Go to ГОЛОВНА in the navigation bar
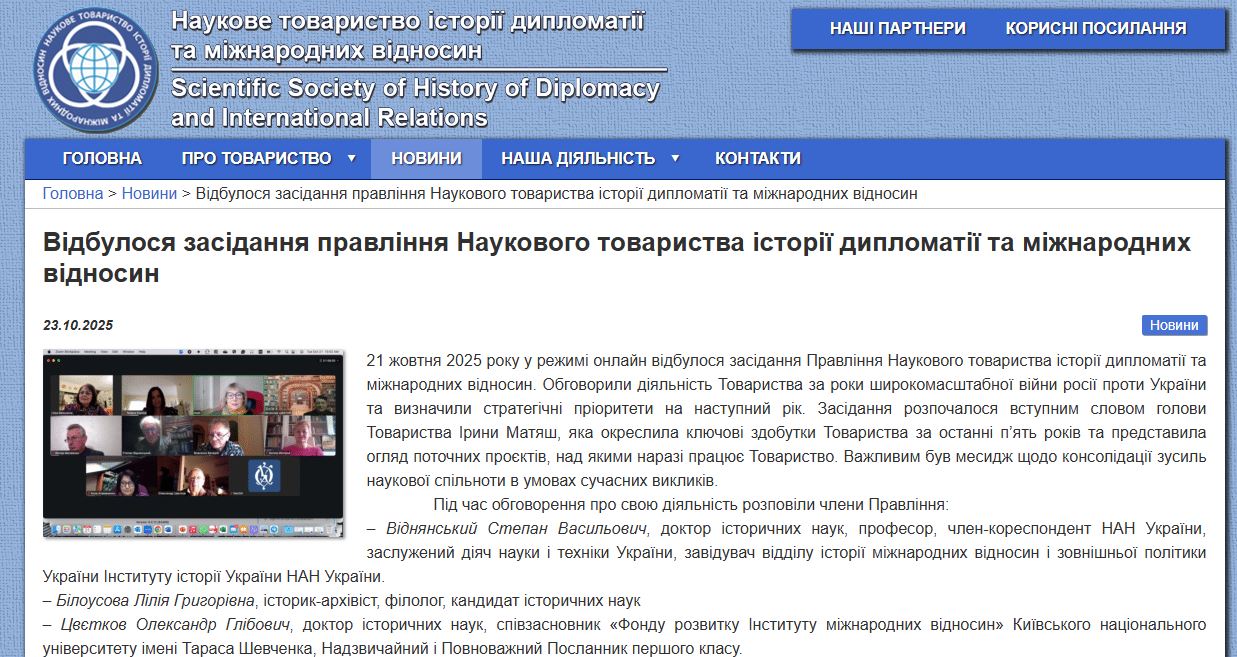1237x657 pixels. 102,158
